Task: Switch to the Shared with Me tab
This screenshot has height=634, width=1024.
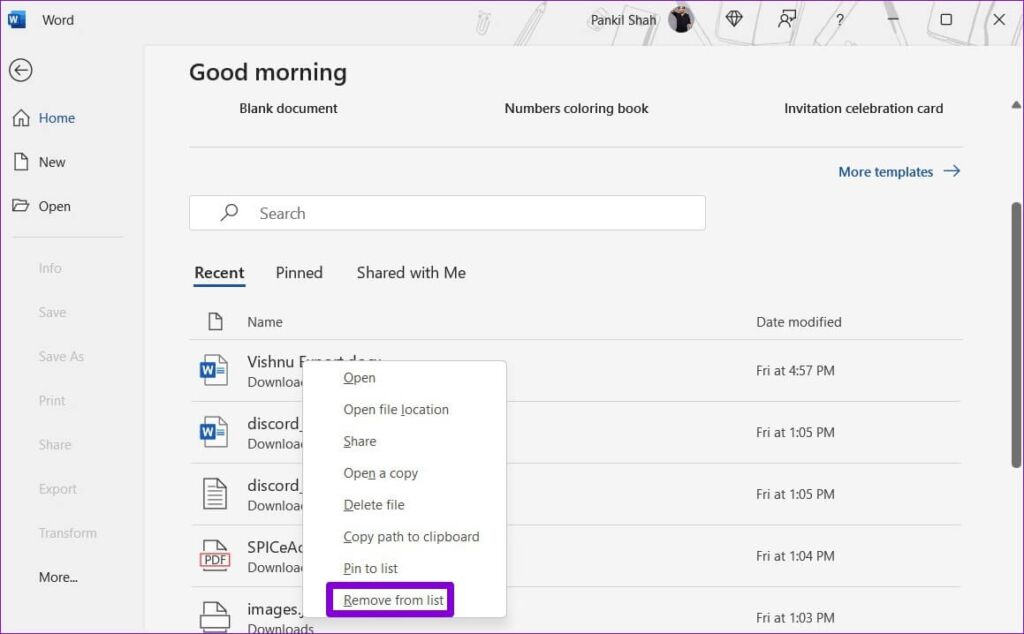Action: pyautogui.click(x=411, y=273)
